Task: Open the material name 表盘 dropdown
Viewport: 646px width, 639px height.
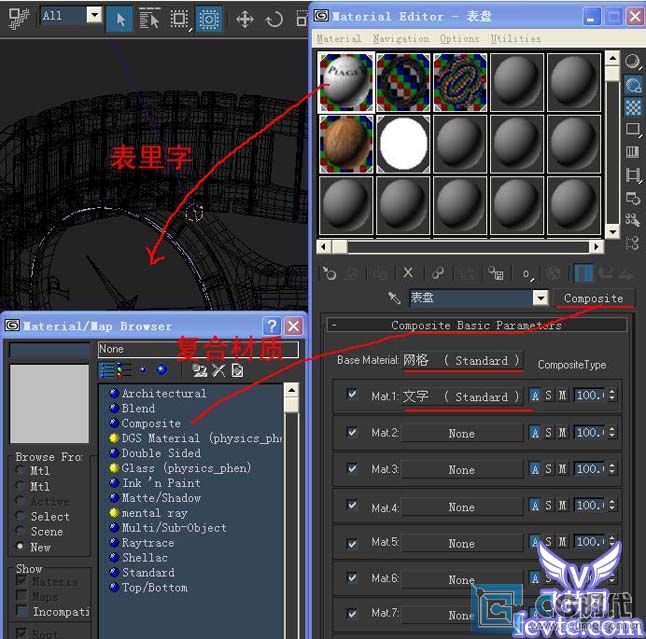Action: tap(541, 298)
